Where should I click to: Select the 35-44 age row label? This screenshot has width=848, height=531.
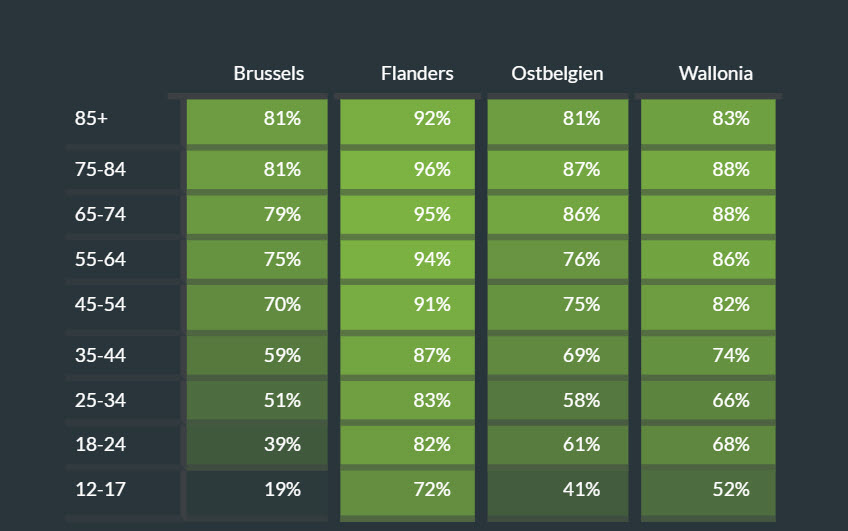100,355
